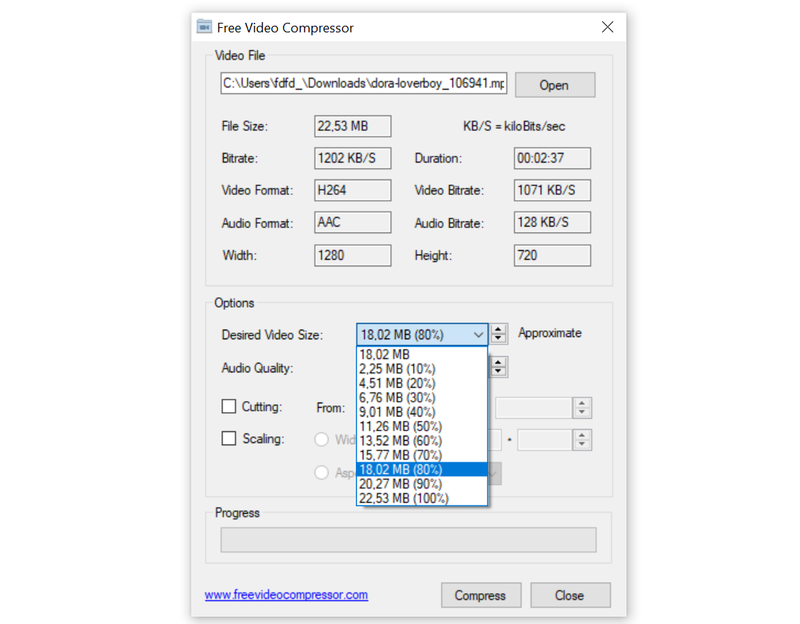Image resolution: width=800 pixels, height=624 pixels.
Task: Click the Open button to browse for a video
Action: (555, 85)
